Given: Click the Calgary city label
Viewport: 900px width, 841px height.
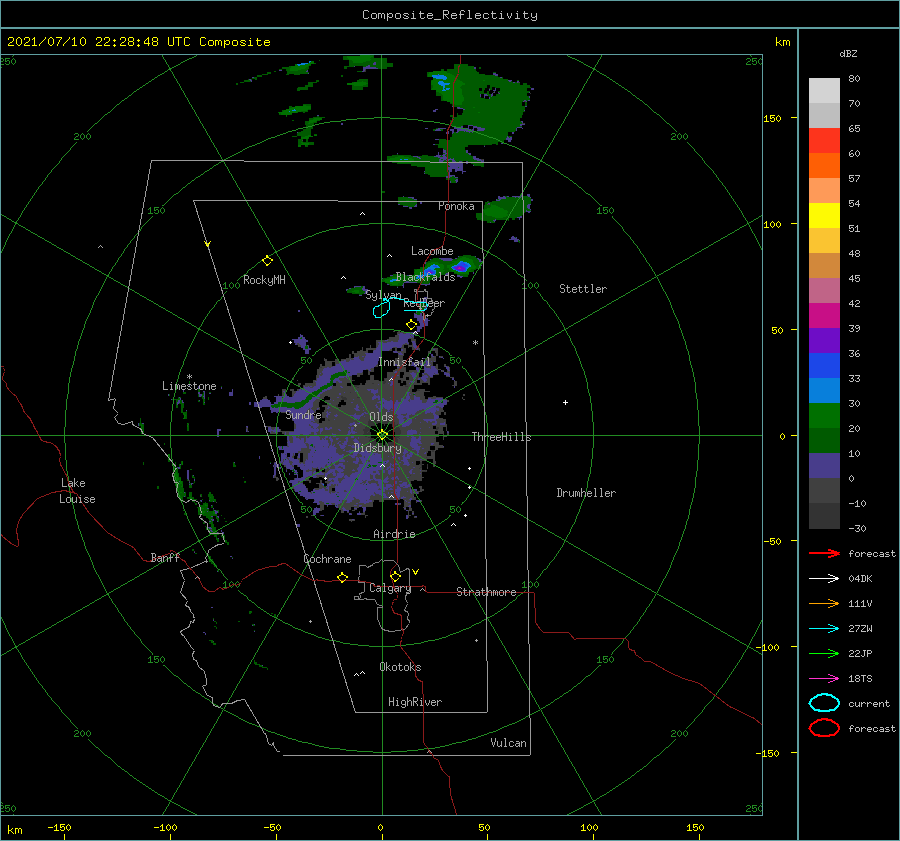Looking at the screenshot, I should pos(390,588).
